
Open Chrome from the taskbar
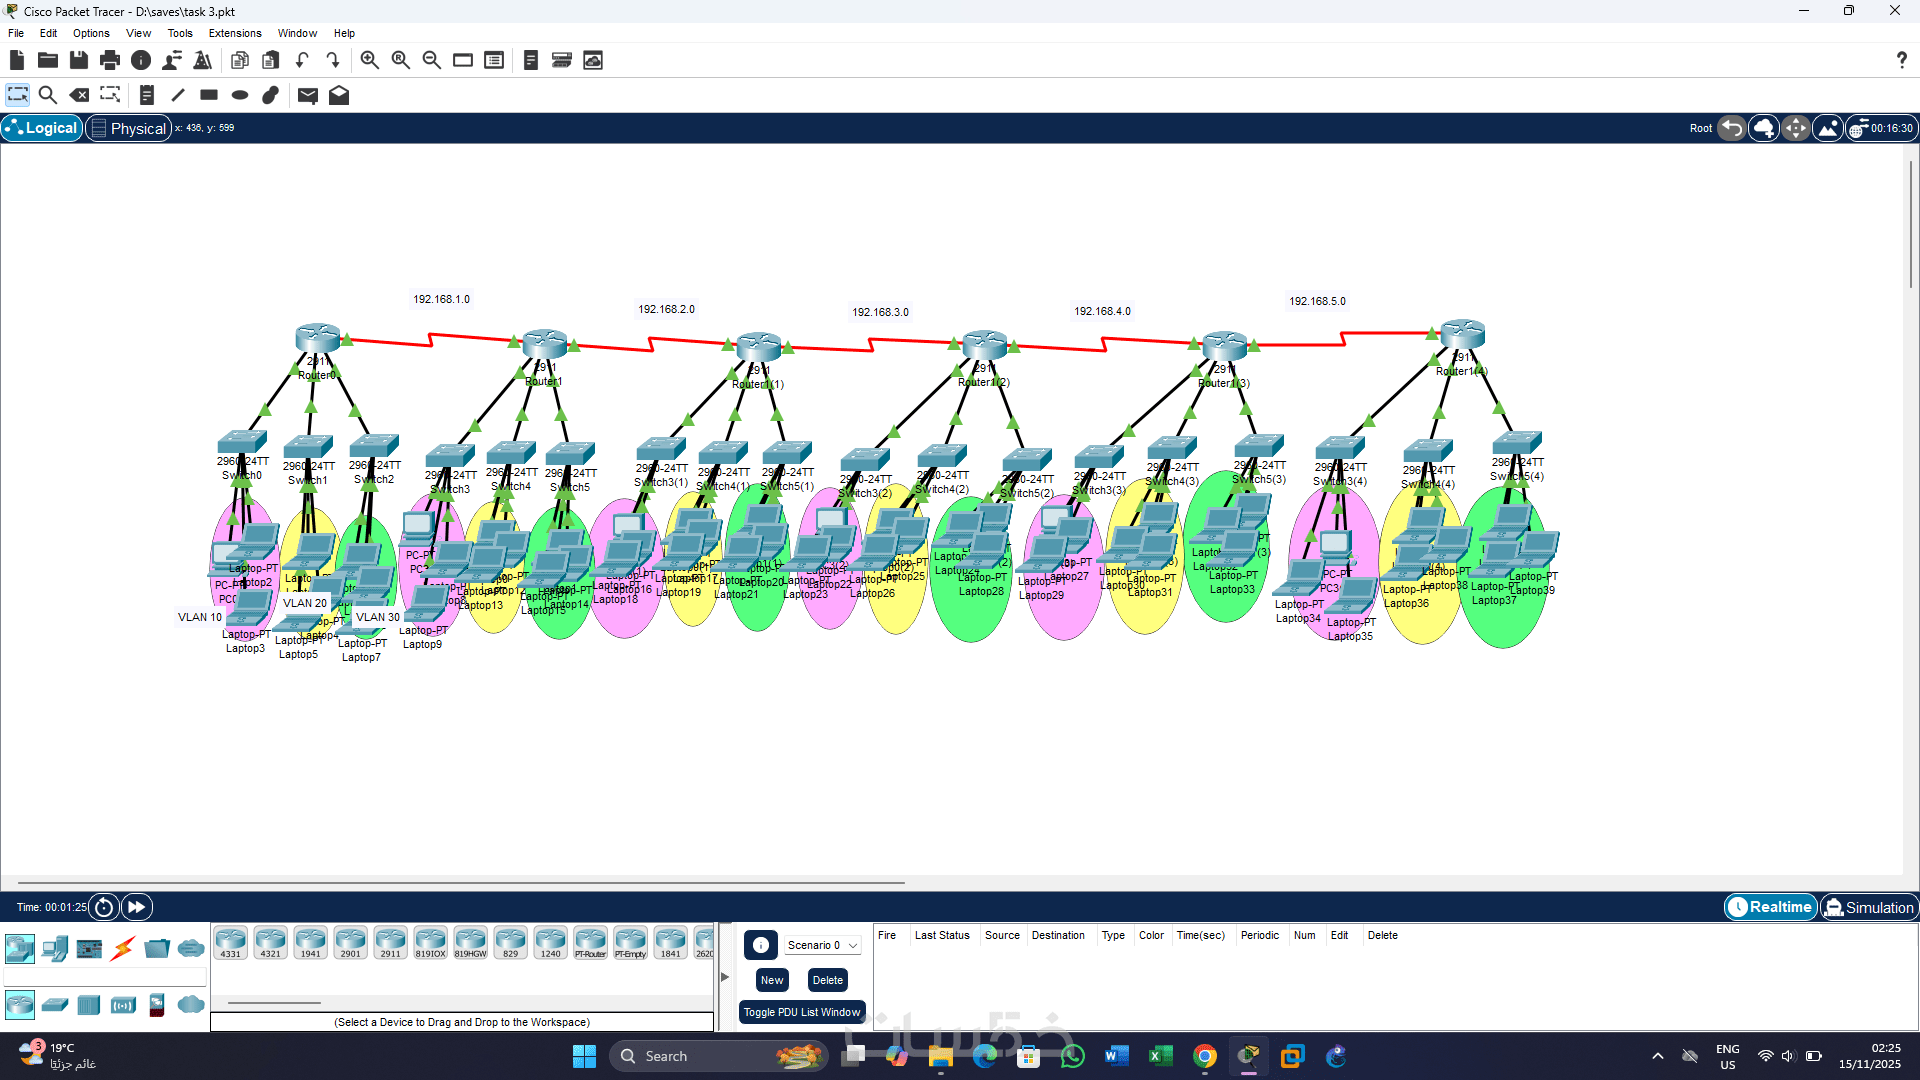pos(1204,1056)
